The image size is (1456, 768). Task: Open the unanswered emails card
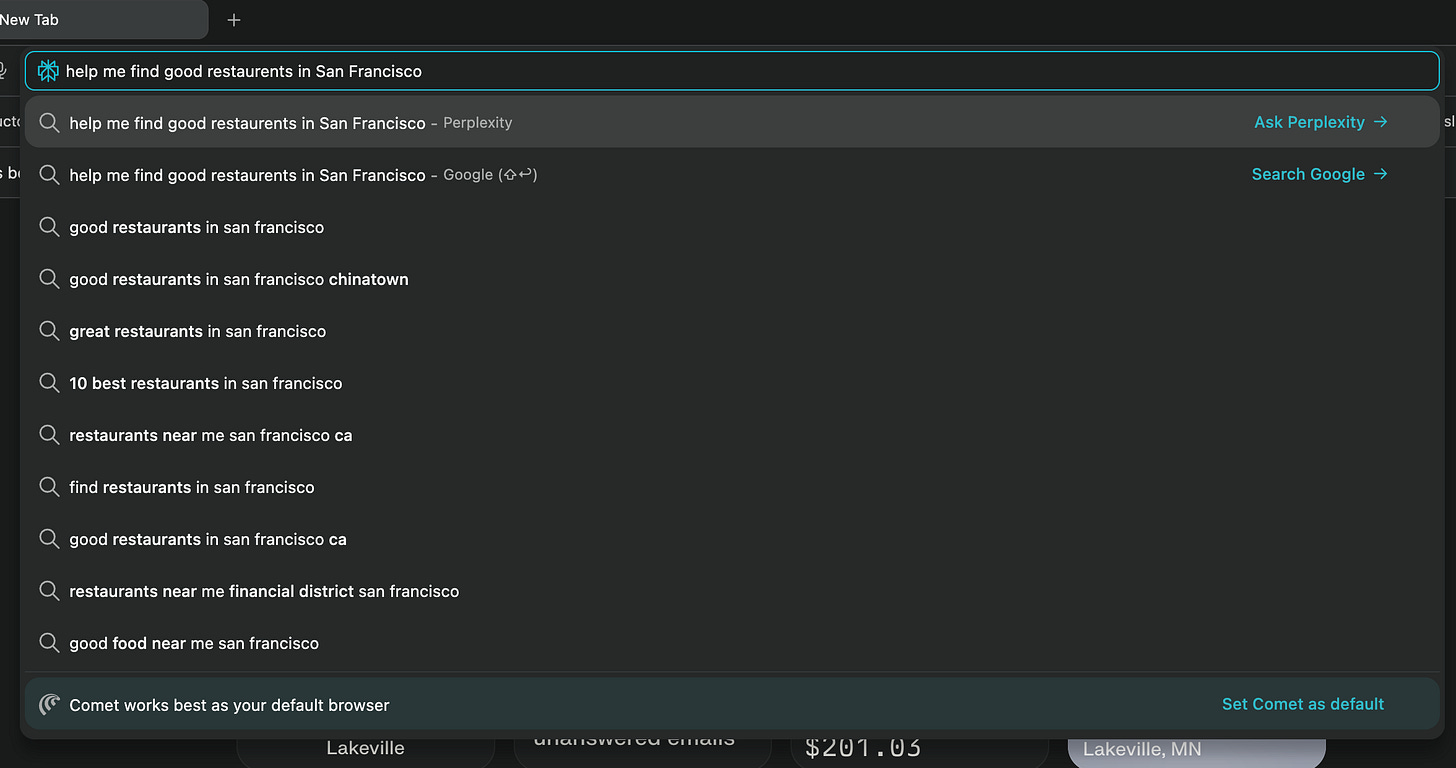[642, 752]
